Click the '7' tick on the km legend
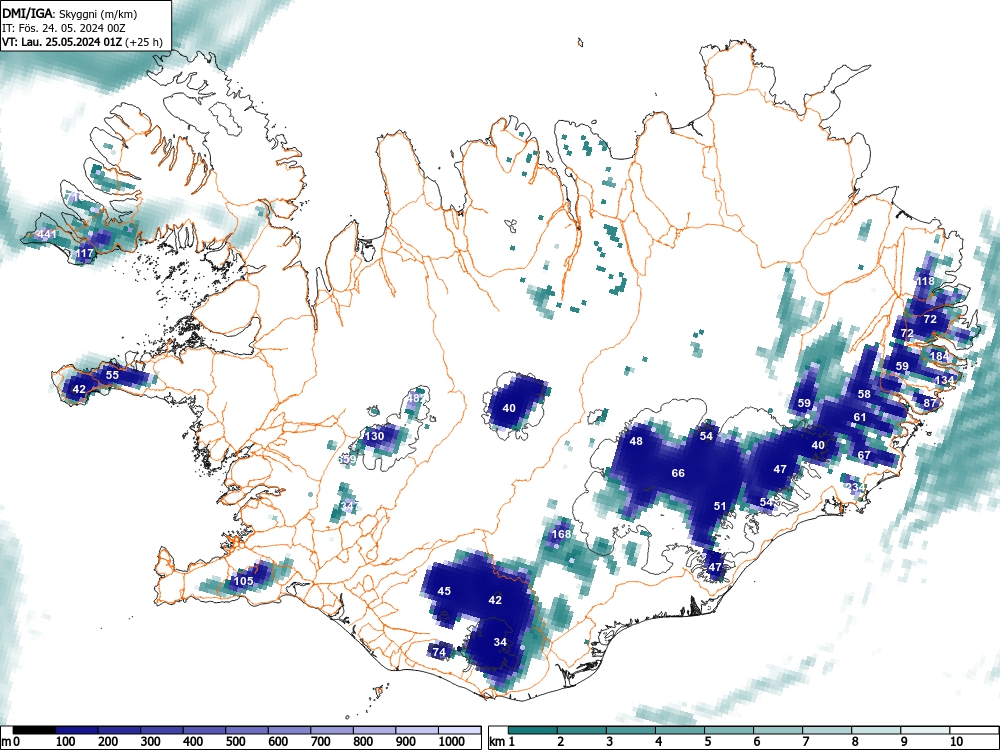 [x=805, y=742]
